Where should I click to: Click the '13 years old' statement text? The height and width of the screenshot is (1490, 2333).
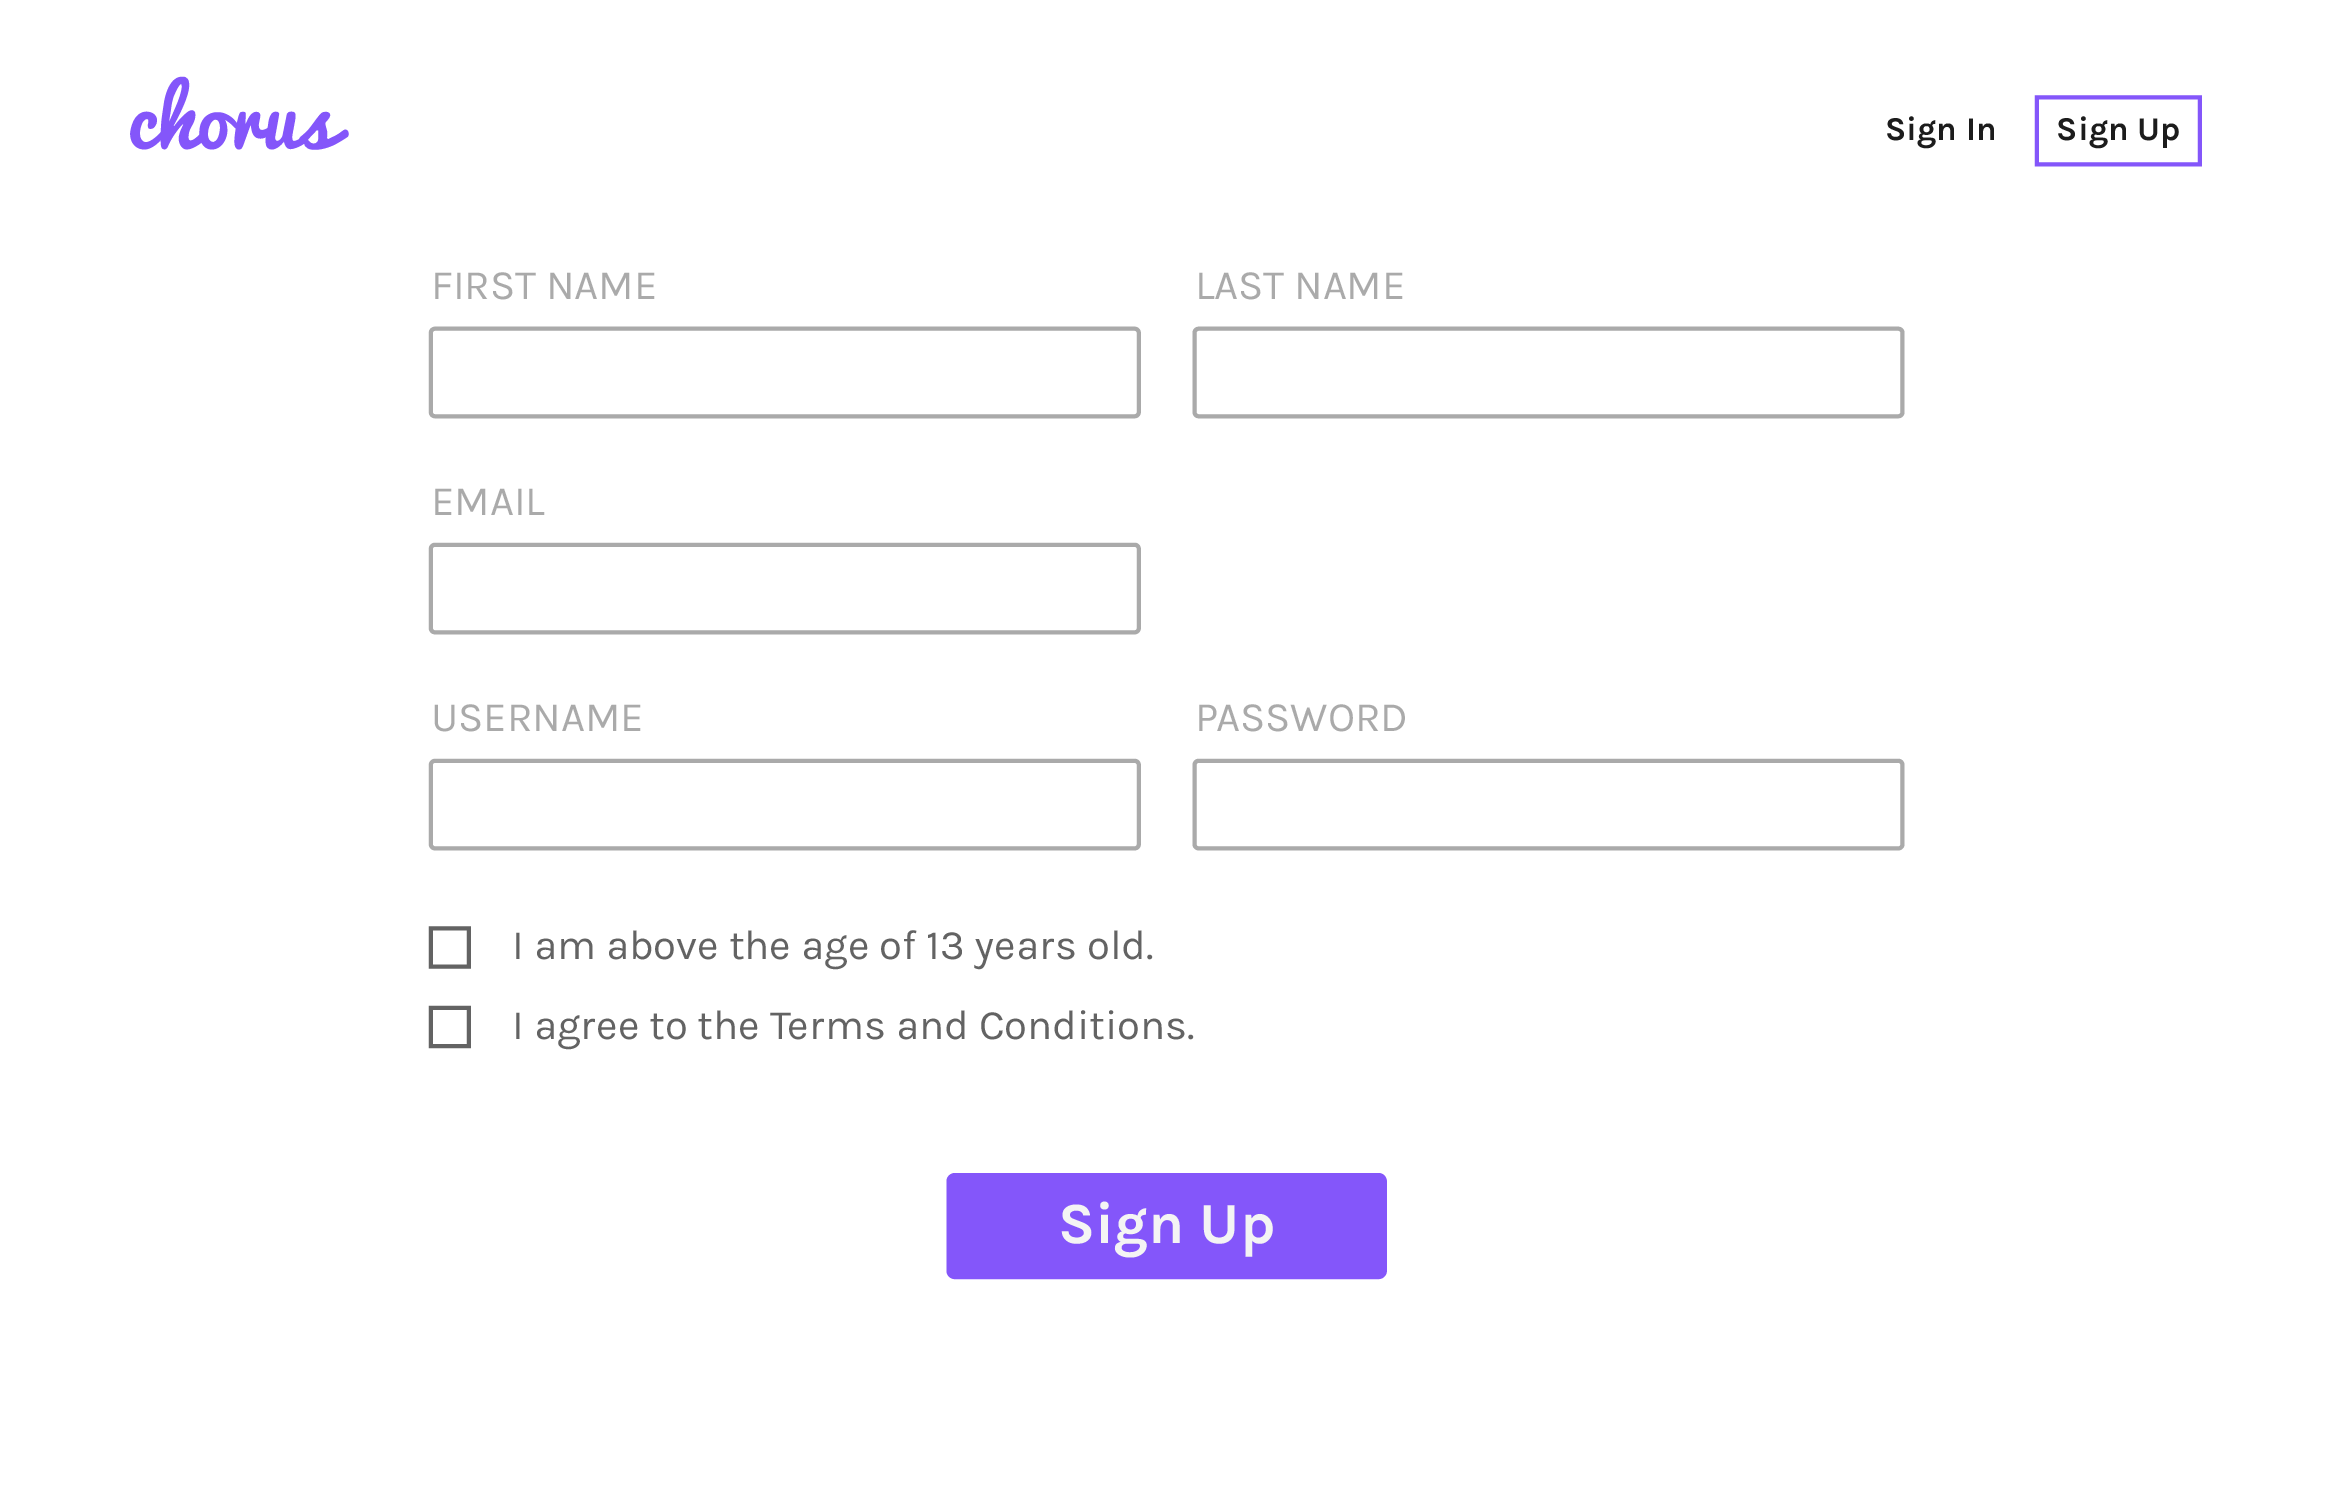coord(834,946)
